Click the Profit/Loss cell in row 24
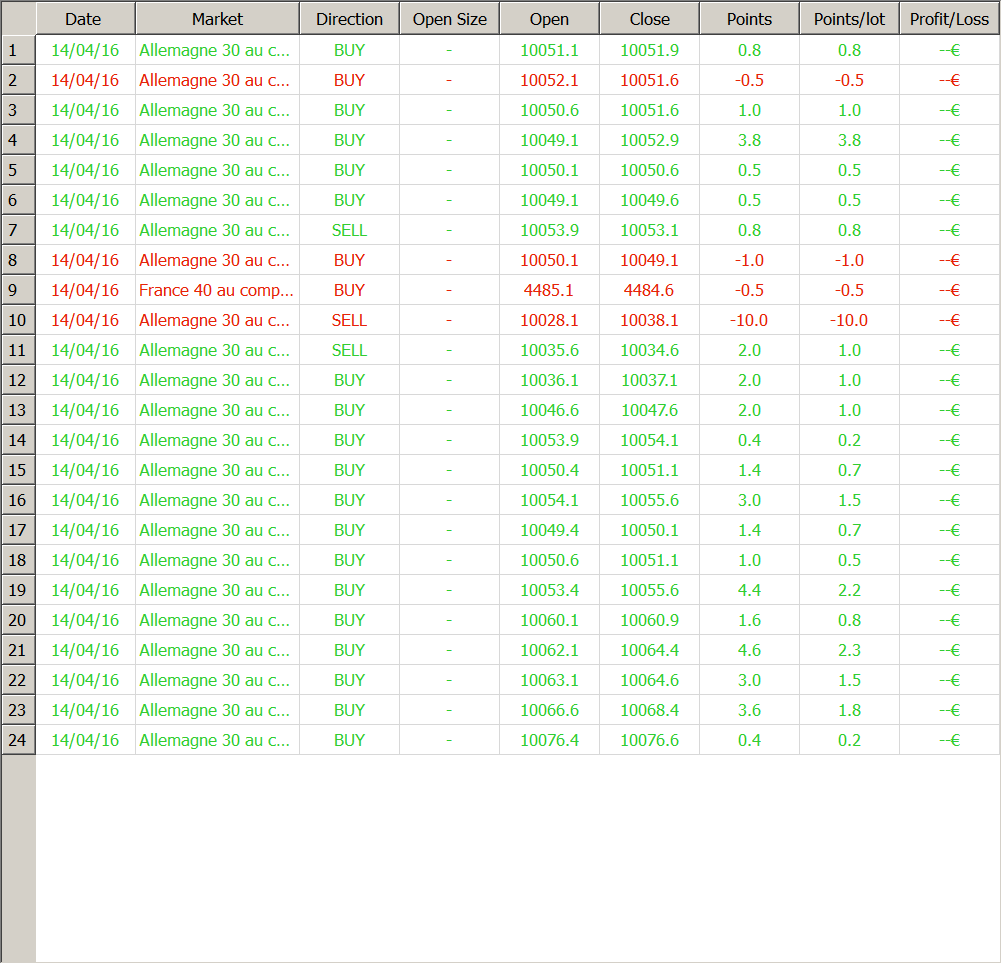1002x964 pixels. coord(950,740)
